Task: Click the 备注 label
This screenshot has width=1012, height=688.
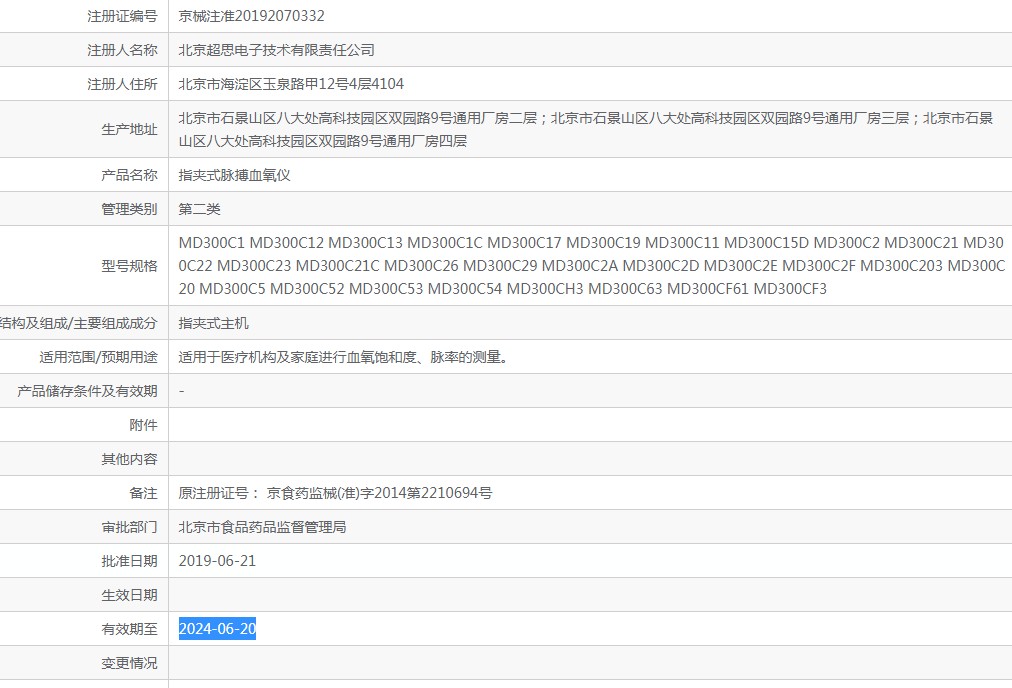Action: (x=143, y=494)
